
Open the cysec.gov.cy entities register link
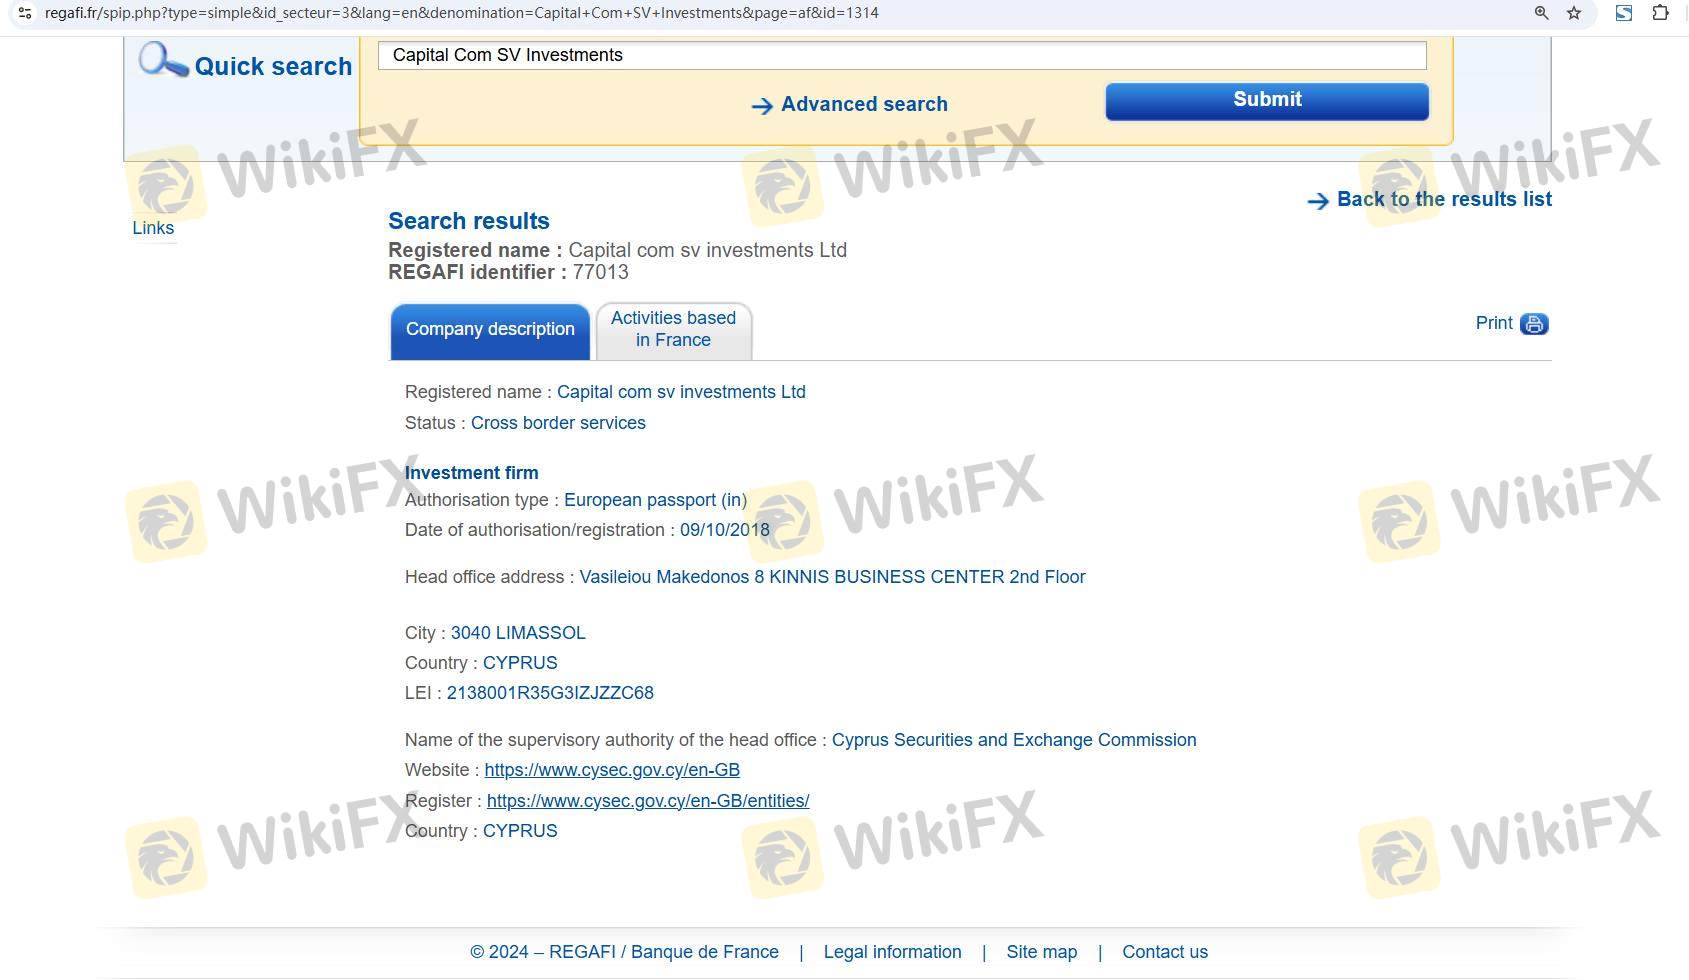pyautogui.click(x=648, y=801)
